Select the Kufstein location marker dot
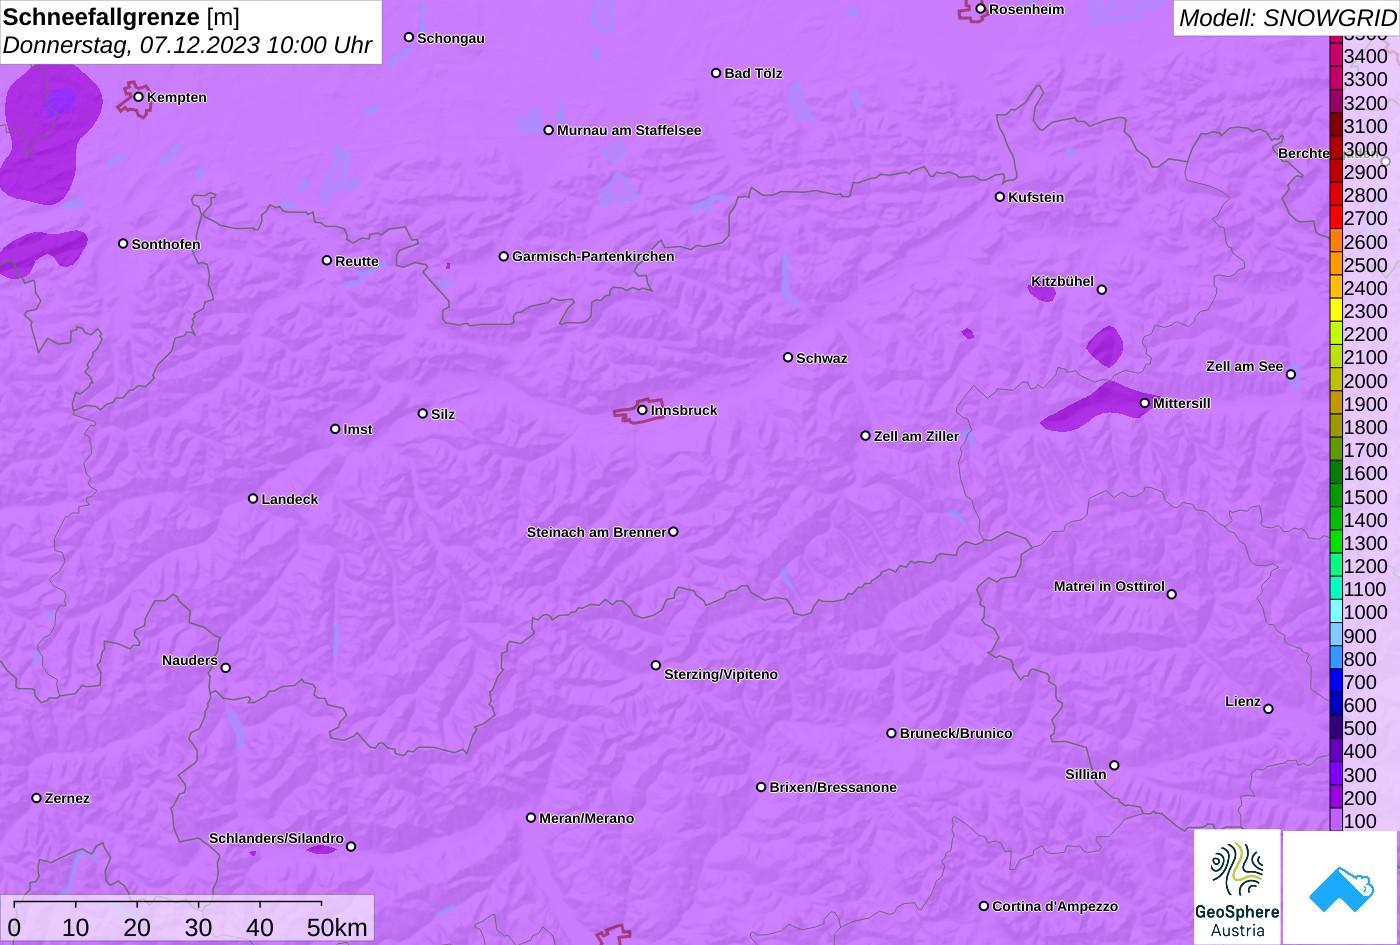1400x945 pixels. 1000,197
